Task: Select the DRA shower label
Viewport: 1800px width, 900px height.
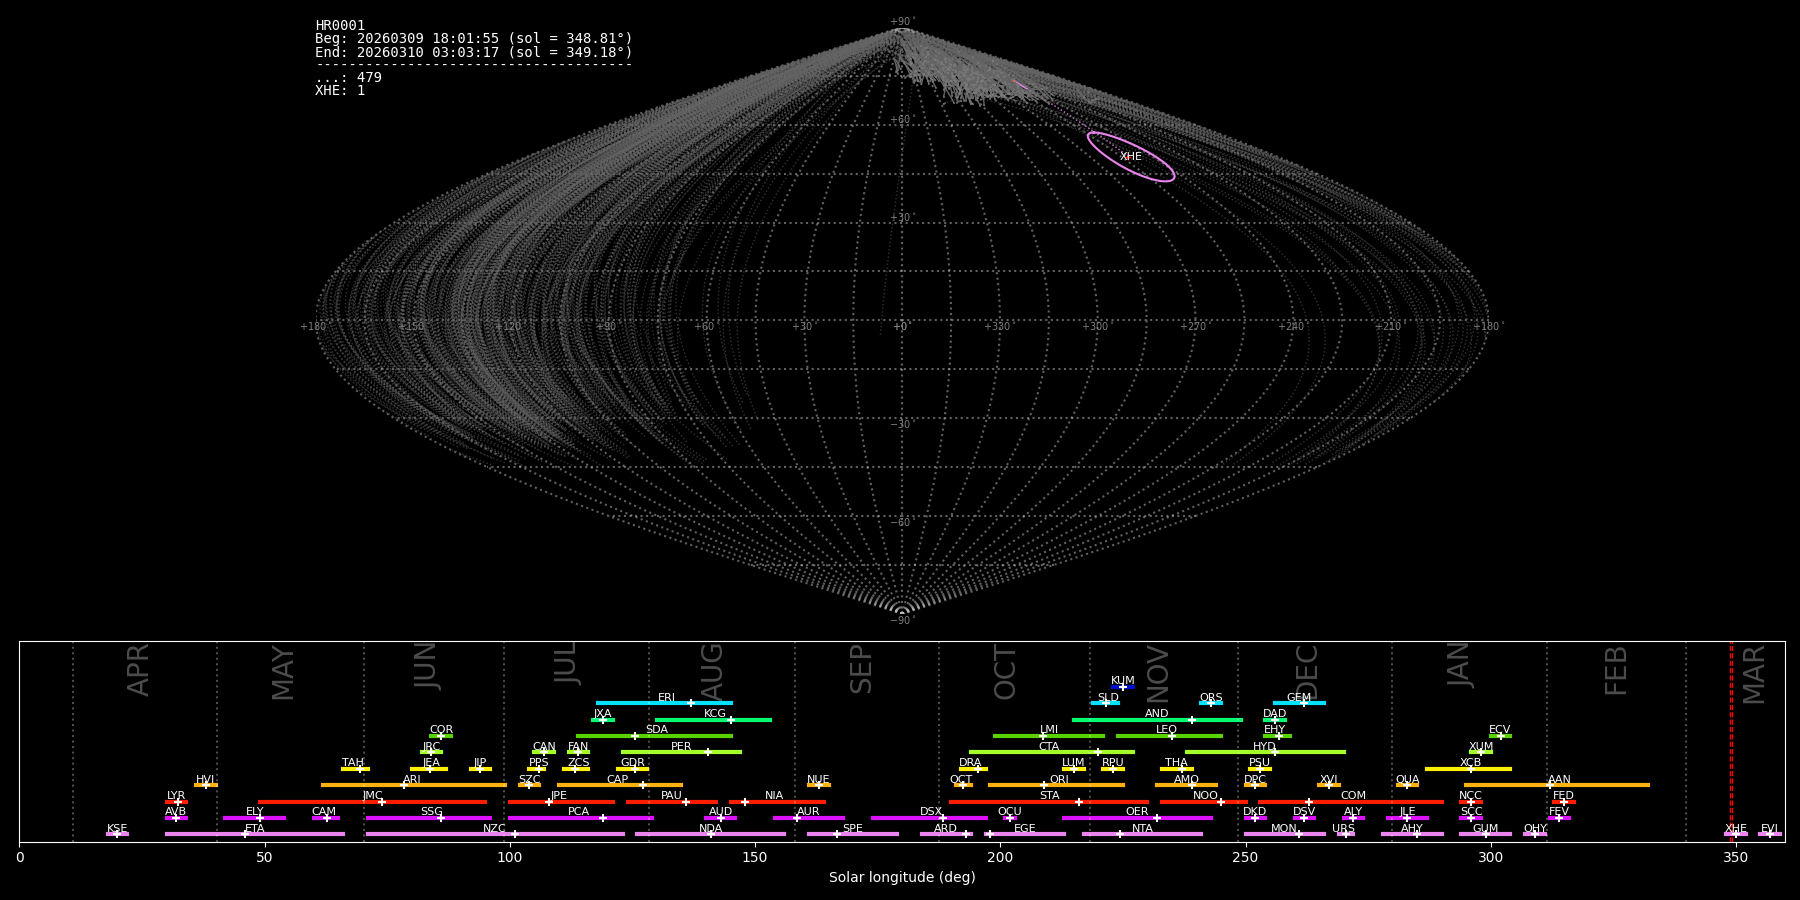Action: click(970, 763)
